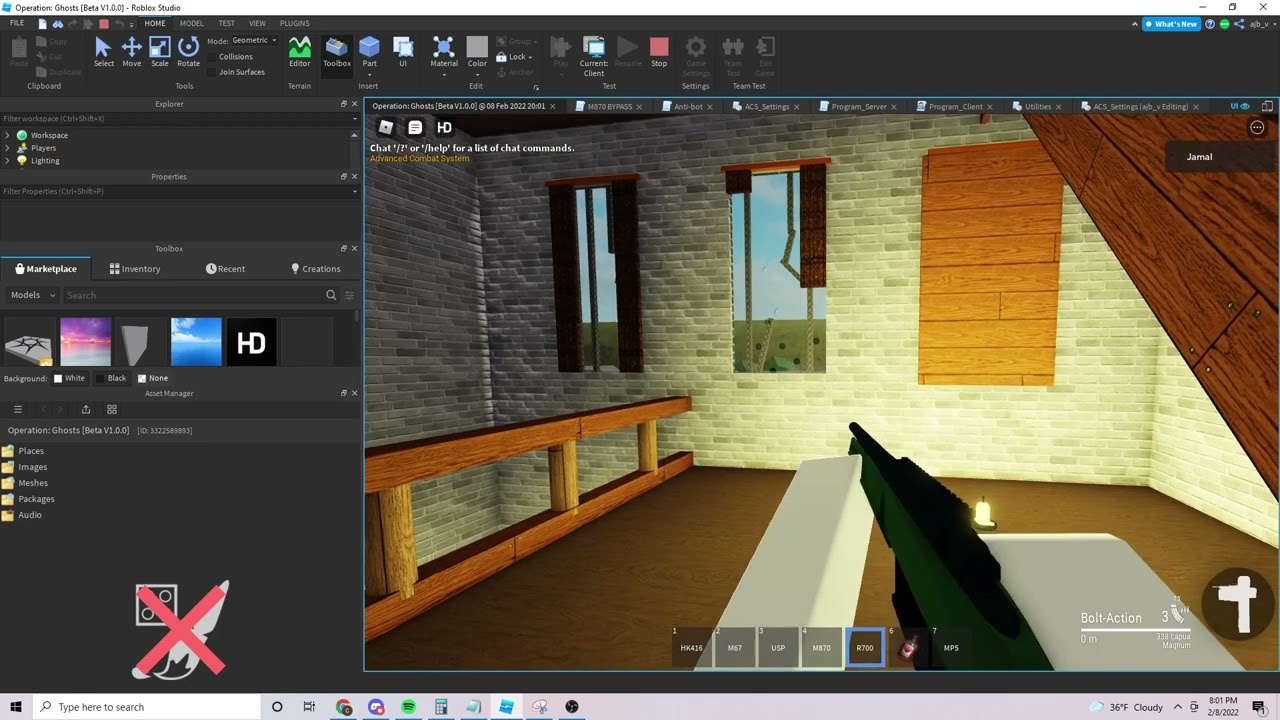The height and width of the screenshot is (720, 1280).
Task: Open the three-dots menu in the game viewport
Action: click(1257, 127)
